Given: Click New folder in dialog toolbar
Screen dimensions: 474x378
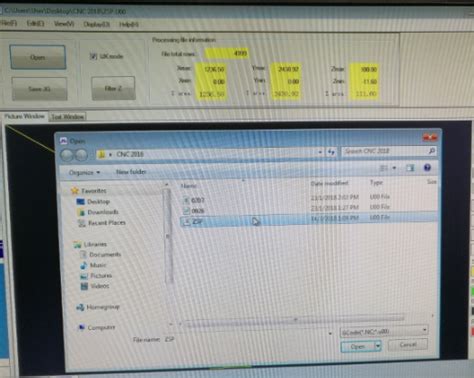Looking at the screenshot, I should (x=131, y=172).
